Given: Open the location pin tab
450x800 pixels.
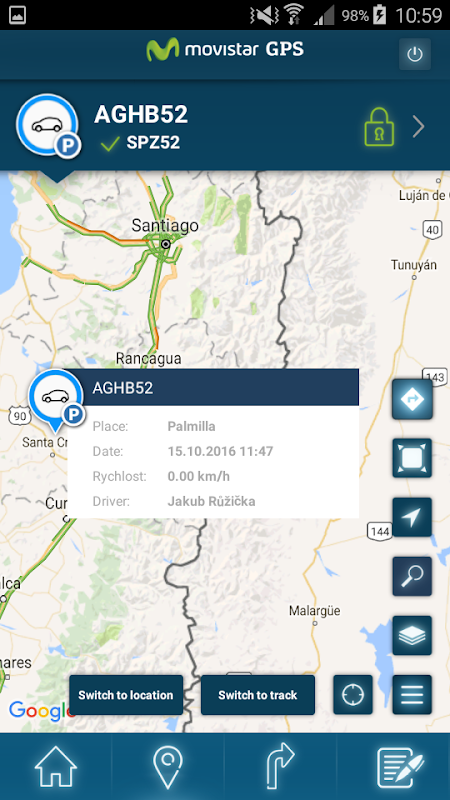Looking at the screenshot, I should [168, 766].
